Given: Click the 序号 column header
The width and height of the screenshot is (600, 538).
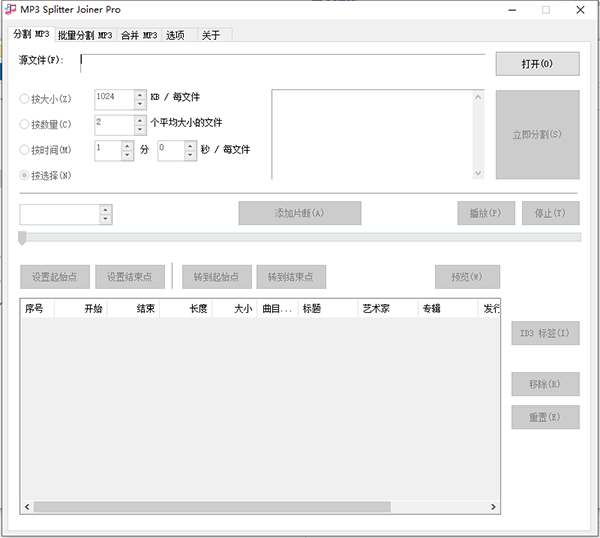Looking at the screenshot, I should (x=38, y=308).
